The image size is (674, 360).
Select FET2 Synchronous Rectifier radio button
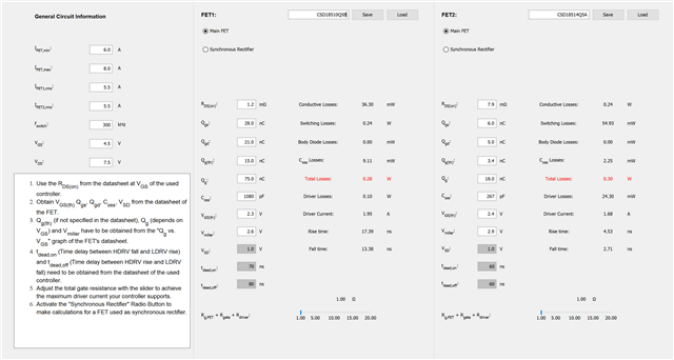coord(446,49)
